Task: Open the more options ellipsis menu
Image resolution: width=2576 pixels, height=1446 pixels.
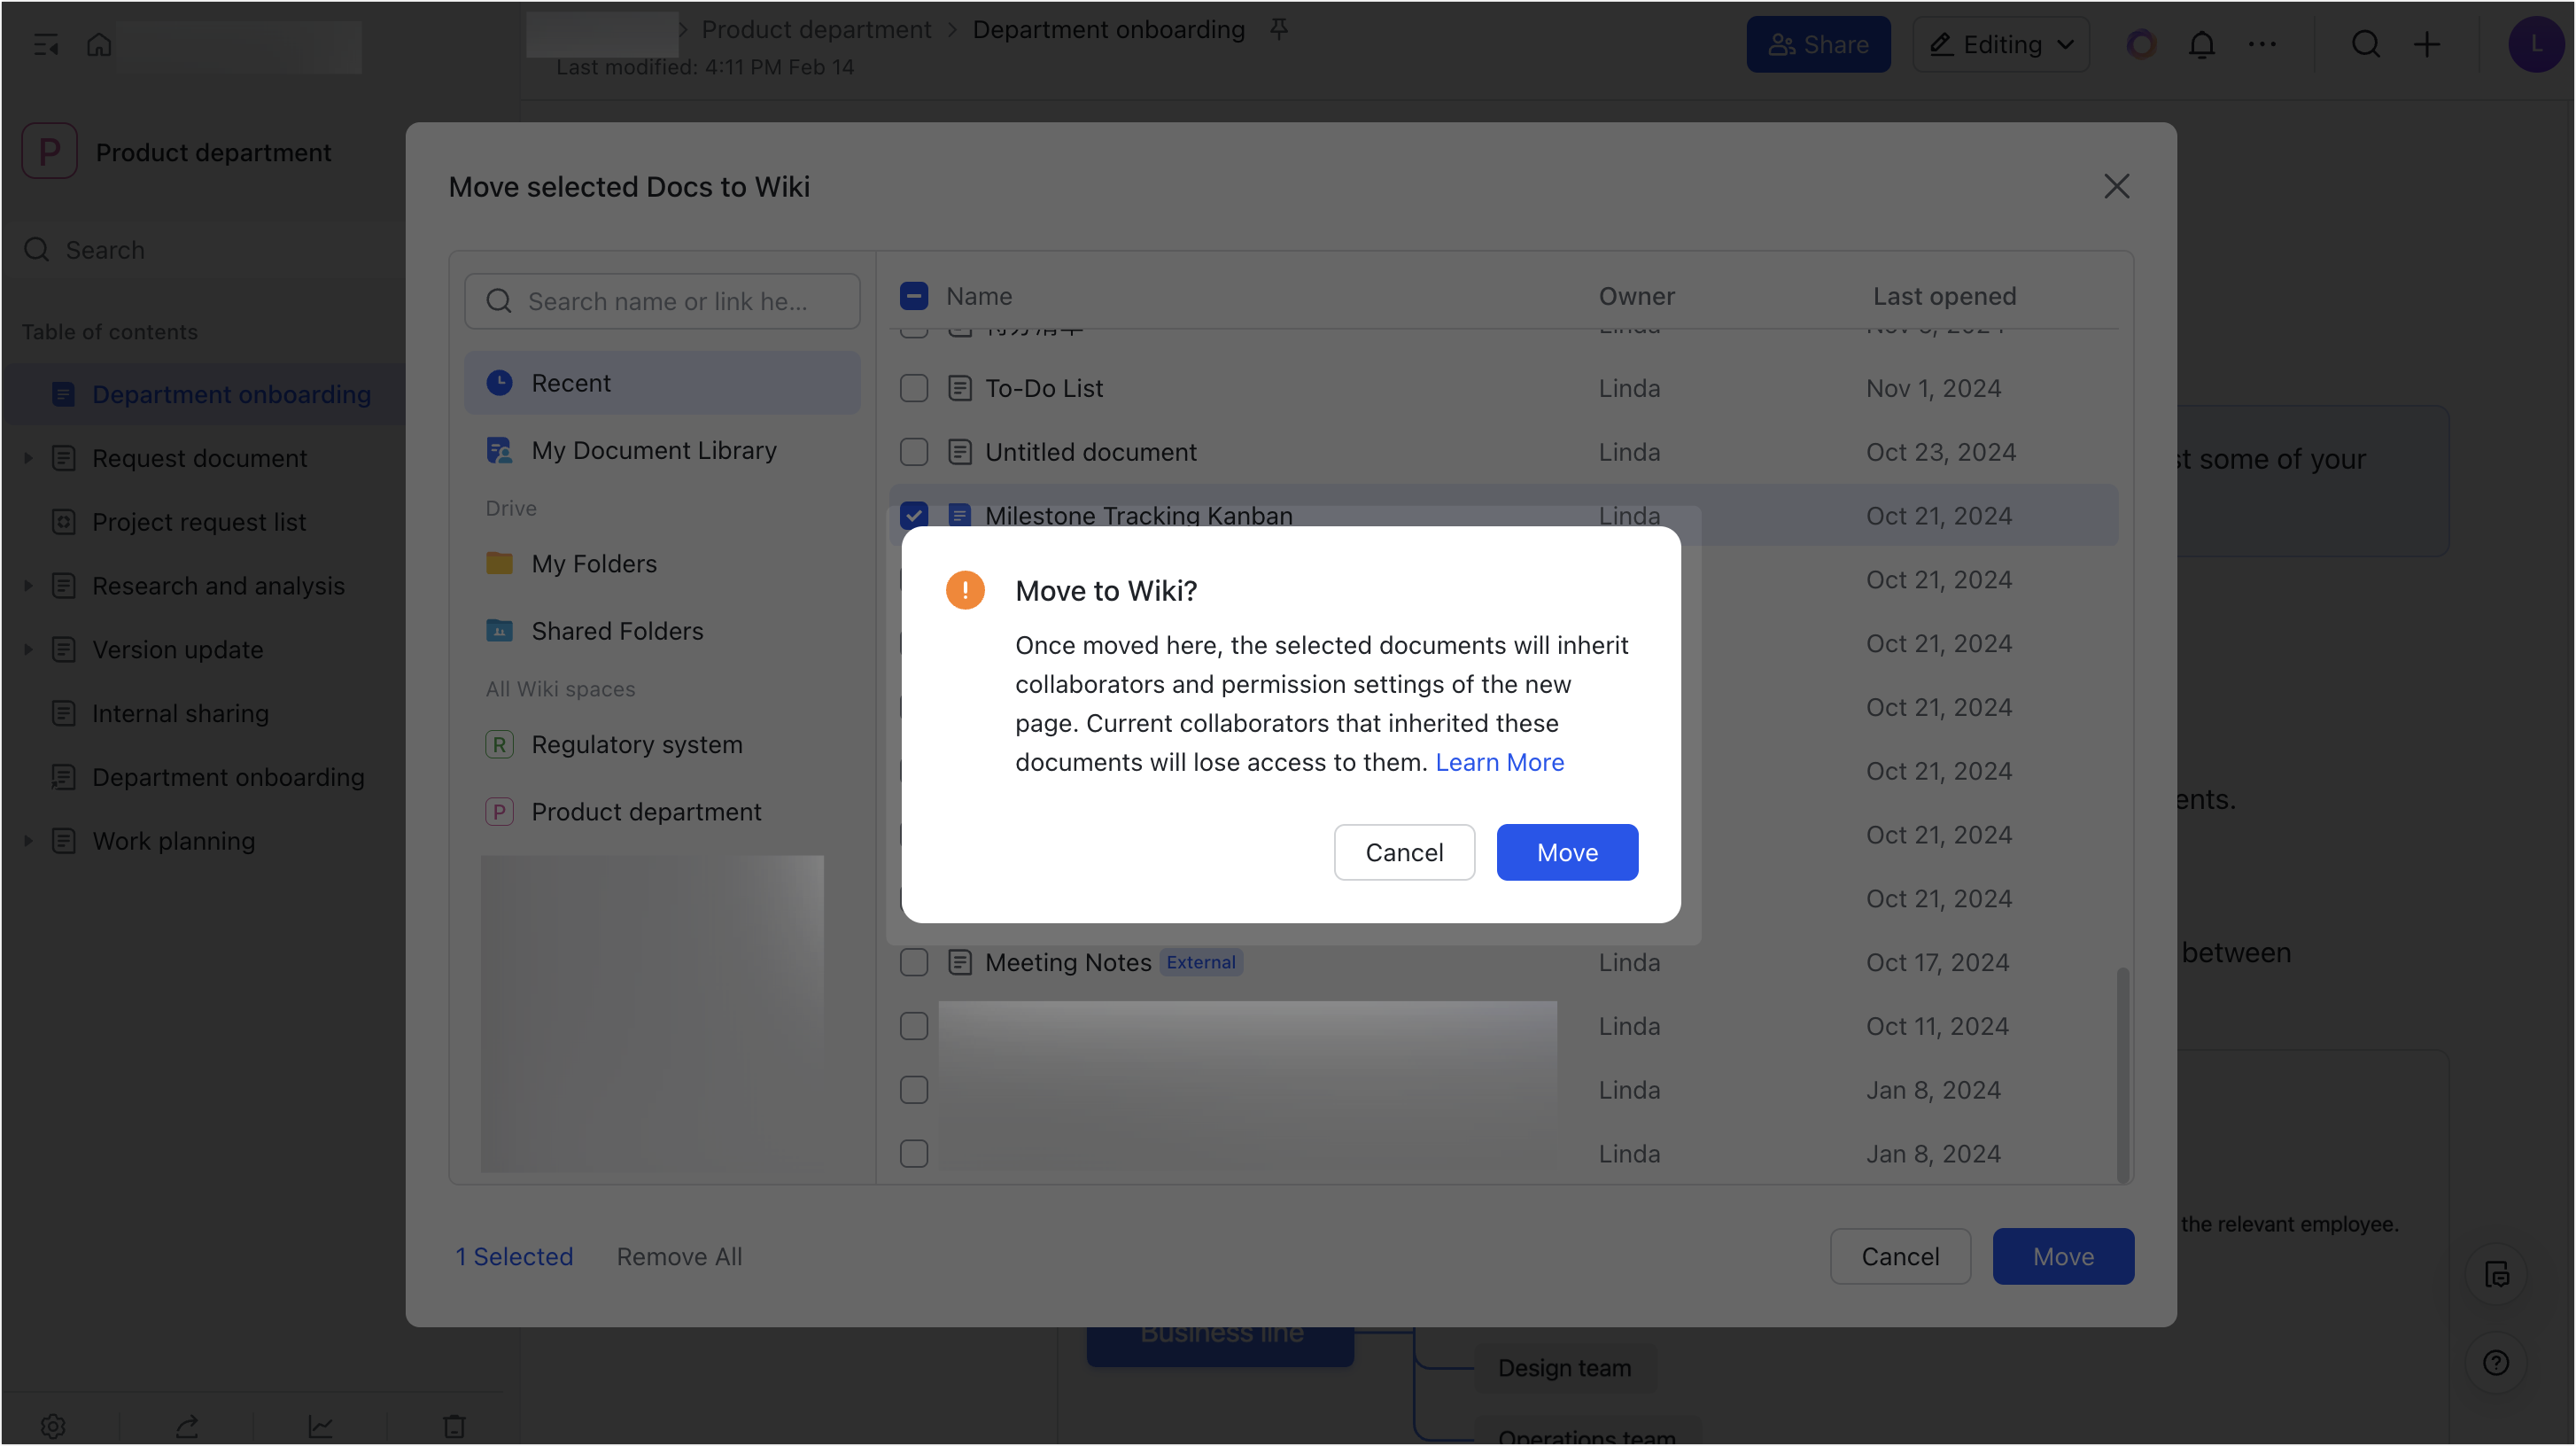Action: pyautogui.click(x=2262, y=44)
